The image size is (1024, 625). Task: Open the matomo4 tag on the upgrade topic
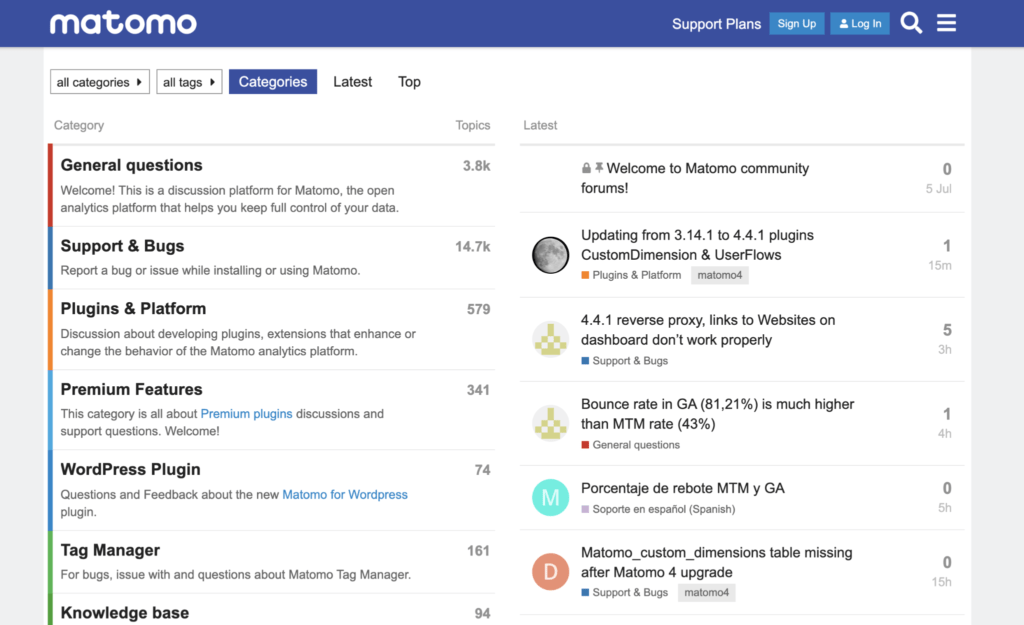pos(706,592)
